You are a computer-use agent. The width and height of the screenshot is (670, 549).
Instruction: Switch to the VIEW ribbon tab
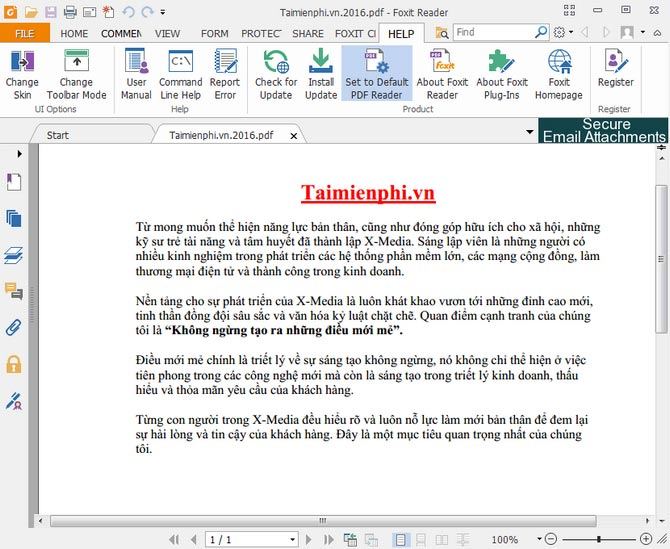pyautogui.click(x=167, y=33)
